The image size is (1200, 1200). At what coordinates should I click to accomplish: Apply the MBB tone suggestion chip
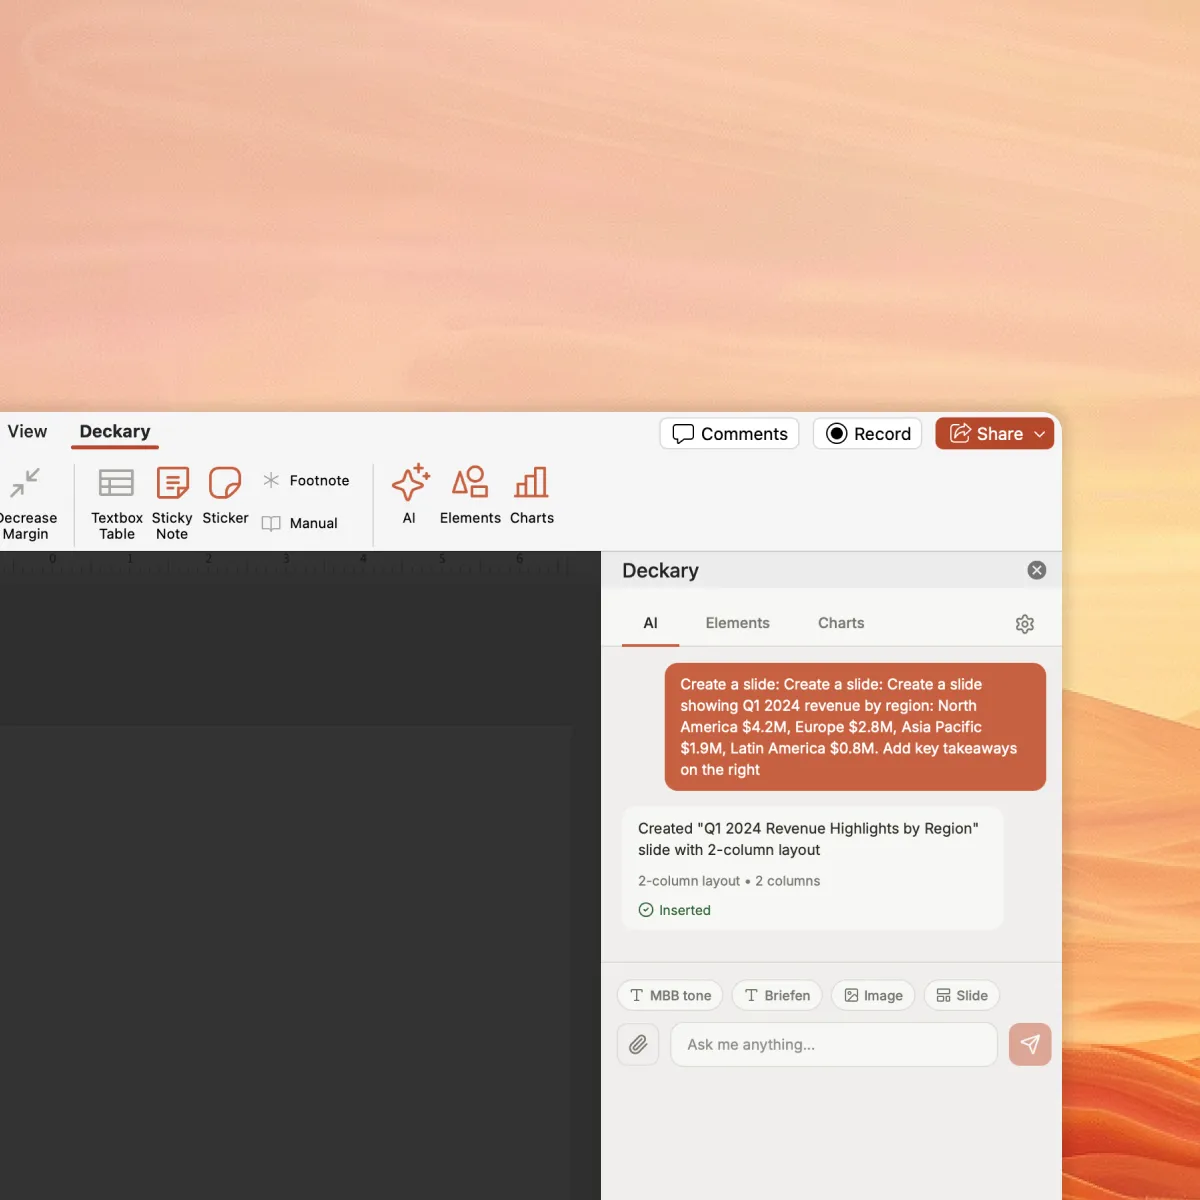point(671,996)
